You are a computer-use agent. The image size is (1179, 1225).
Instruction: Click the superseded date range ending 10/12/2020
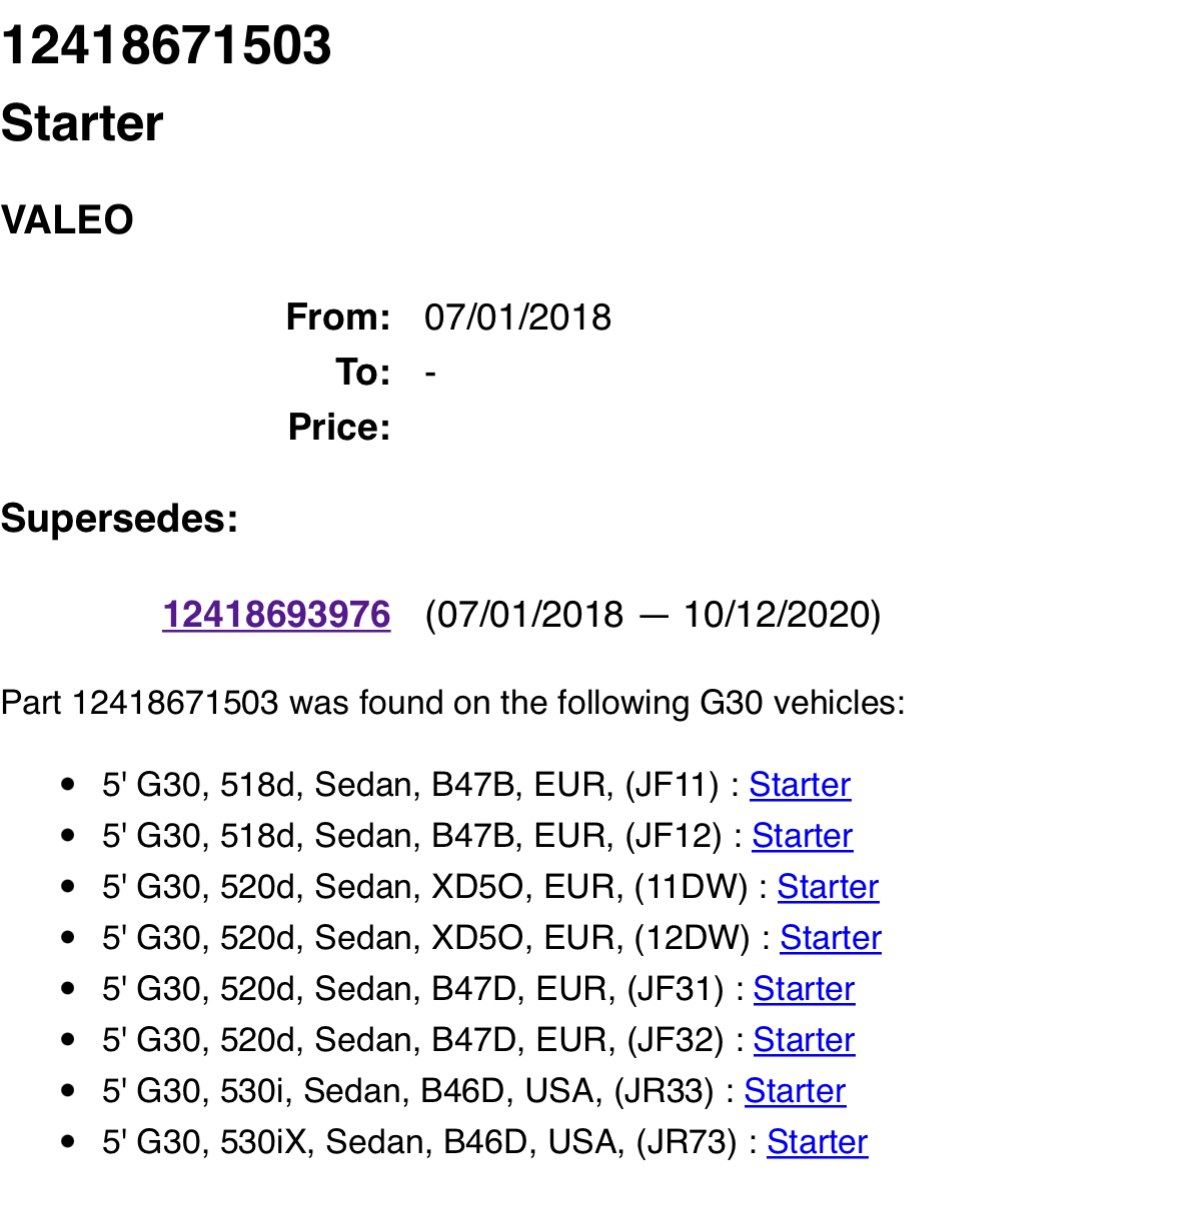pos(652,614)
